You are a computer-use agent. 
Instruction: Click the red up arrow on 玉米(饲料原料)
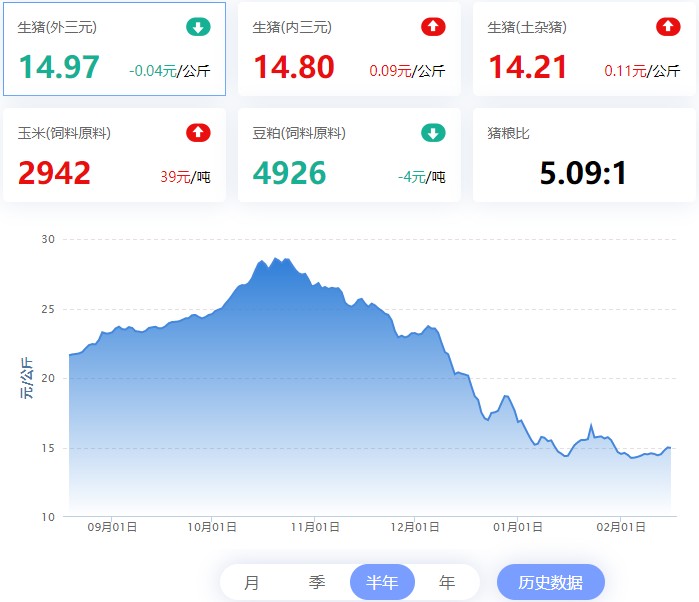(198, 133)
